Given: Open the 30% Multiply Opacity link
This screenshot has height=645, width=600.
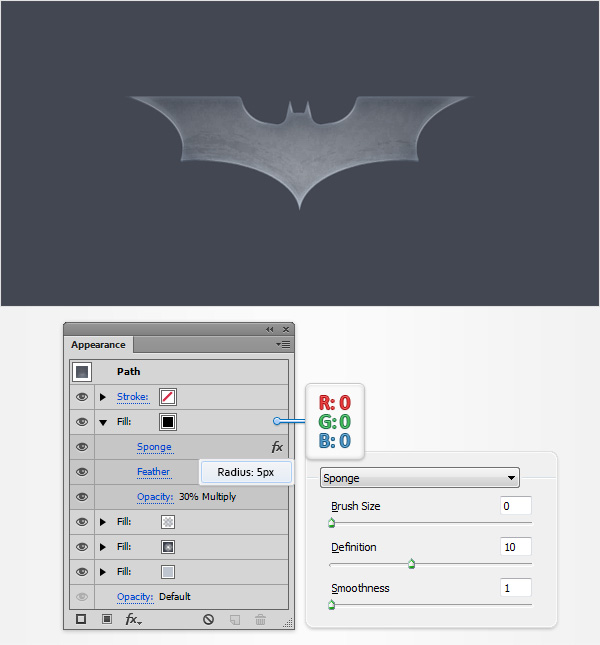Looking at the screenshot, I should click(x=155, y=497).
